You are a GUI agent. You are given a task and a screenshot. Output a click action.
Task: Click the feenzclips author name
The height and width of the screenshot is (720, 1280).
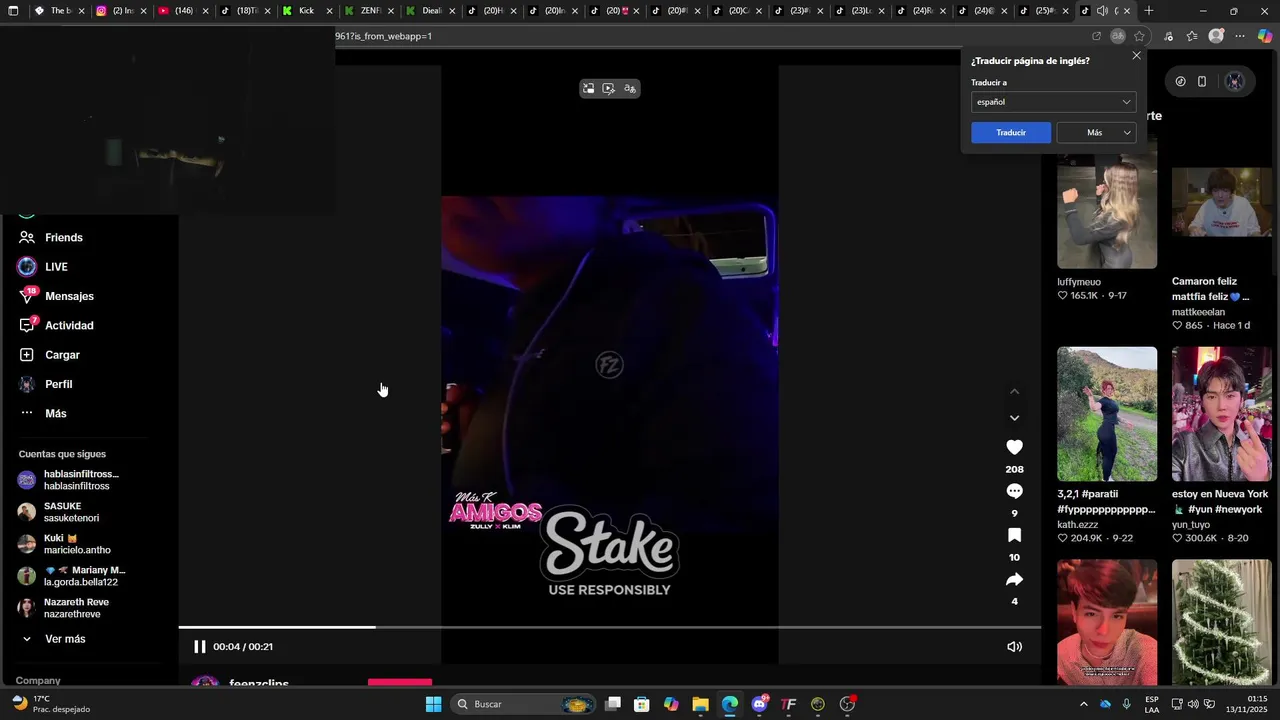(x=259, y=684)
